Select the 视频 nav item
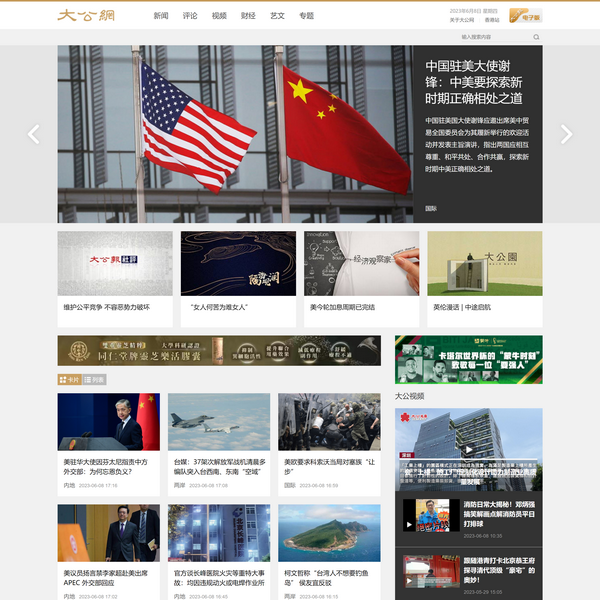This screenshot has height=600, width=600. (219, 16)
